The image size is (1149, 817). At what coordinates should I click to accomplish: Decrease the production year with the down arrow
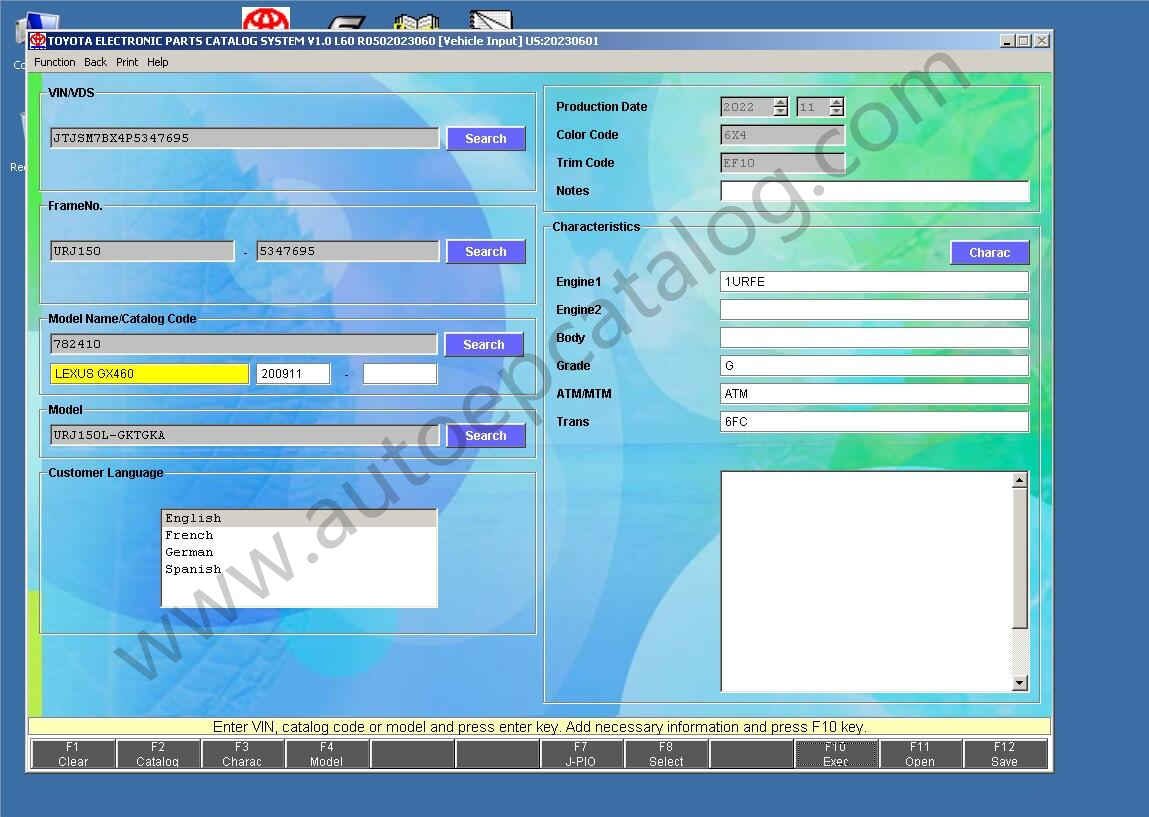[780, 111]
